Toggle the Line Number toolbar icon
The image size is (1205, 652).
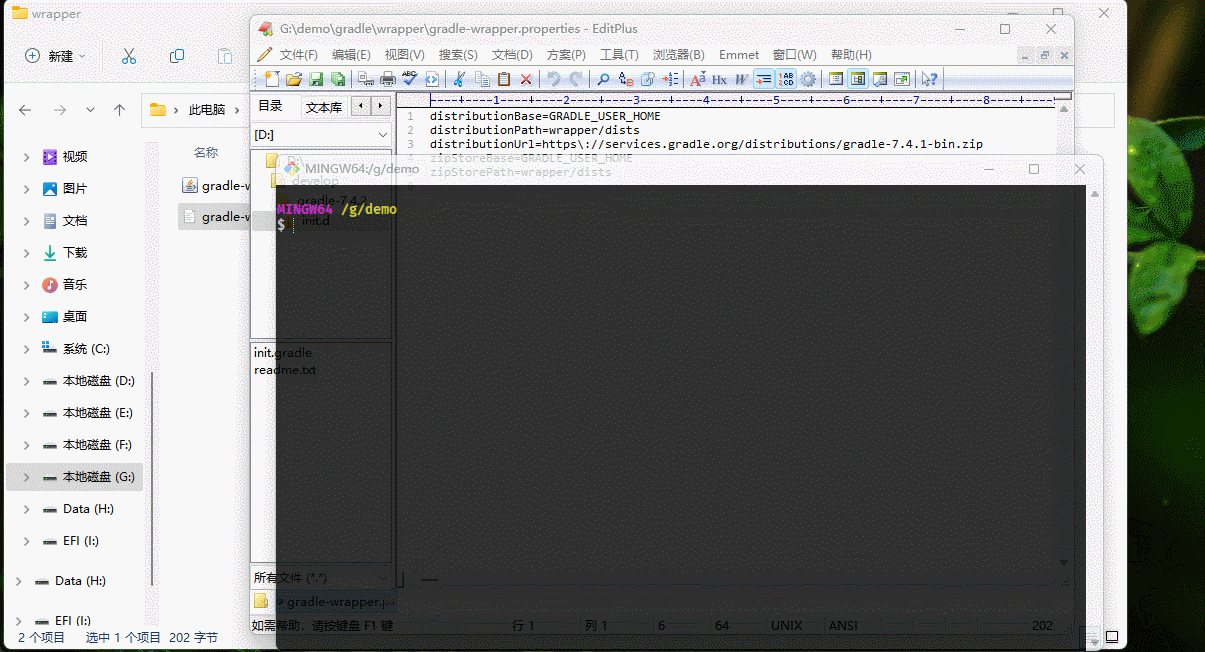[785, 79]
